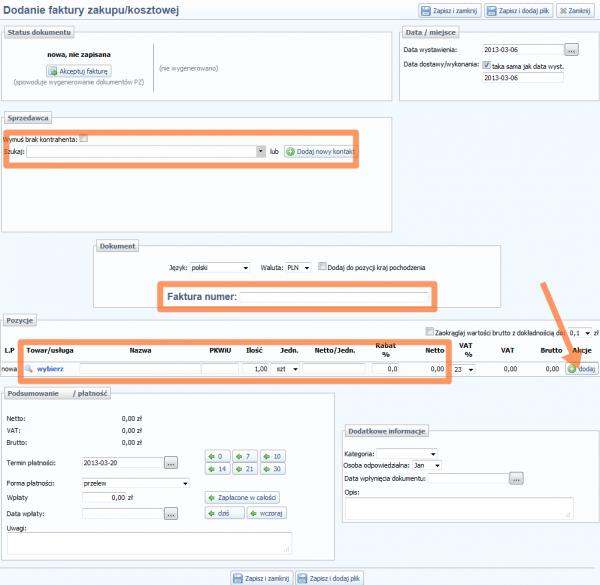Screen dimensions: 600x585
Task: Click magnifier icon next to 'wybierz'
Action: tap(29, 369)
